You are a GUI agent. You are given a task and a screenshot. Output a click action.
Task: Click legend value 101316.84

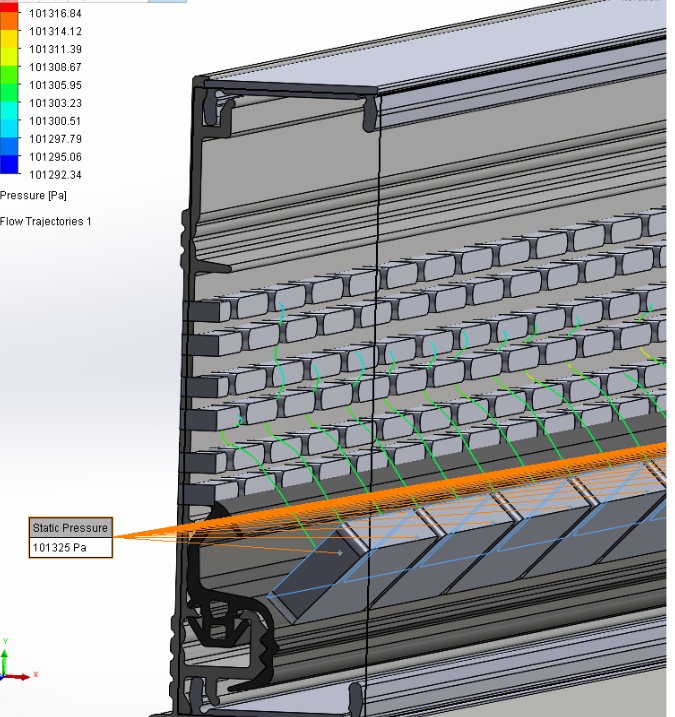coord(55,13)
